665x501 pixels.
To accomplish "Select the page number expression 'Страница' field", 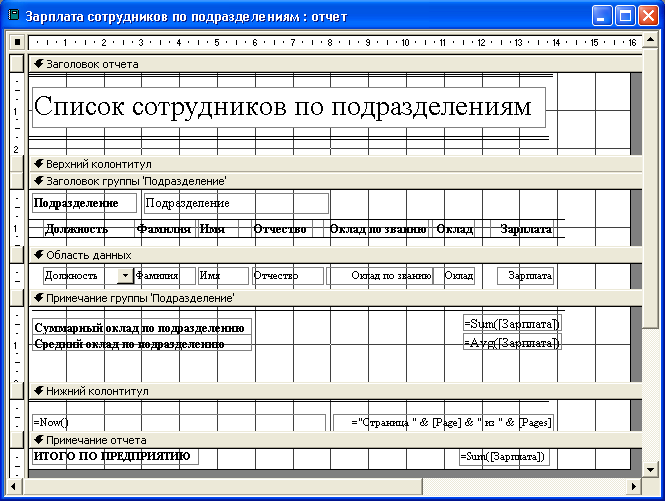I will (x=444, y=423).
